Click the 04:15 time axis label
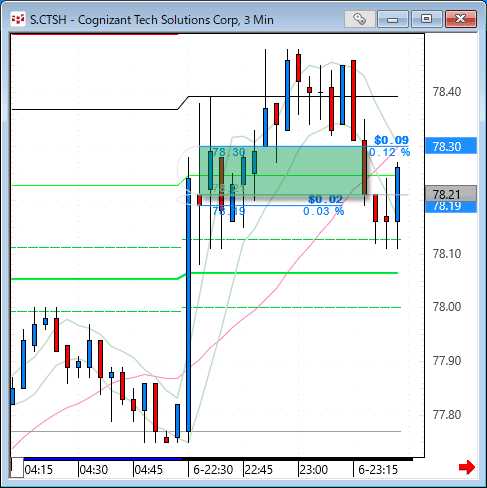The height and width of the screenshot is (488, 487). (39, 470)
